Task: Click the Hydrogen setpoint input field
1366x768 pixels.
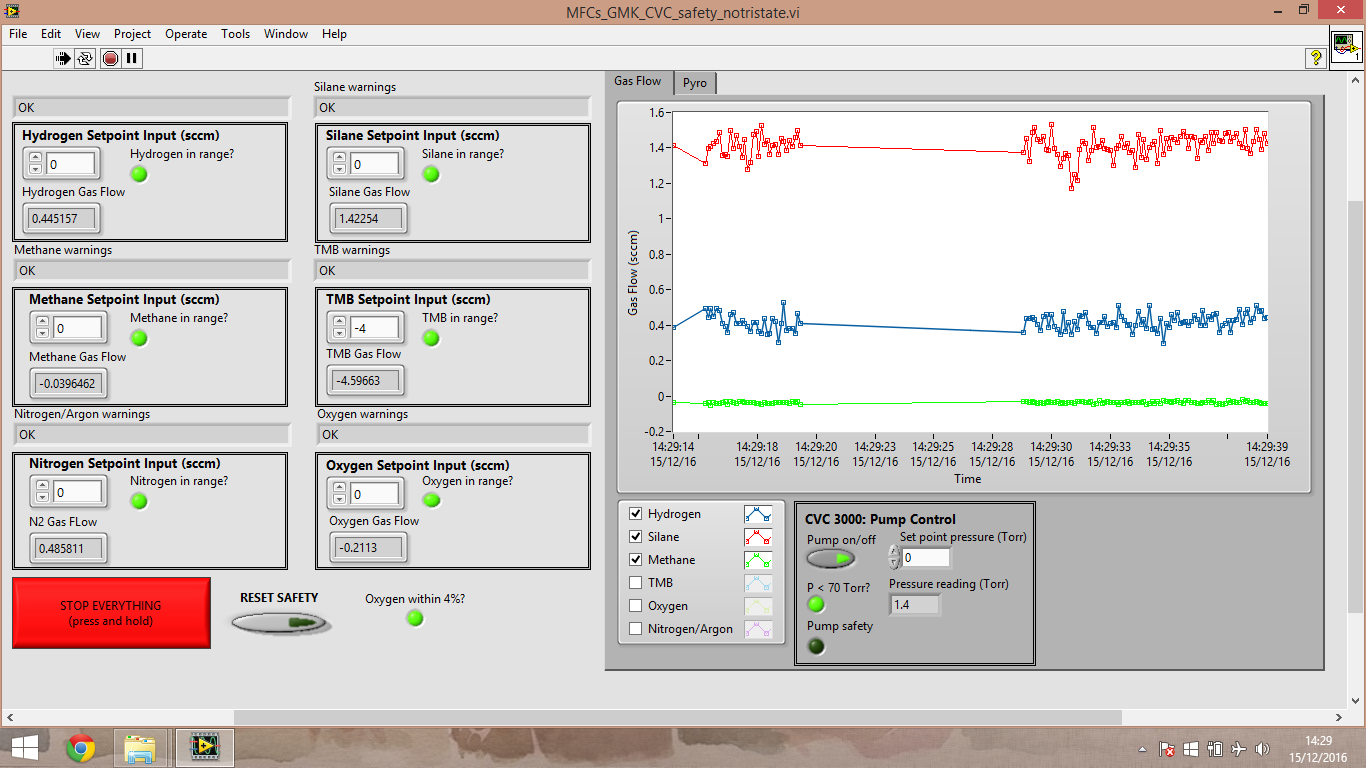Action: tap(70, 164)
